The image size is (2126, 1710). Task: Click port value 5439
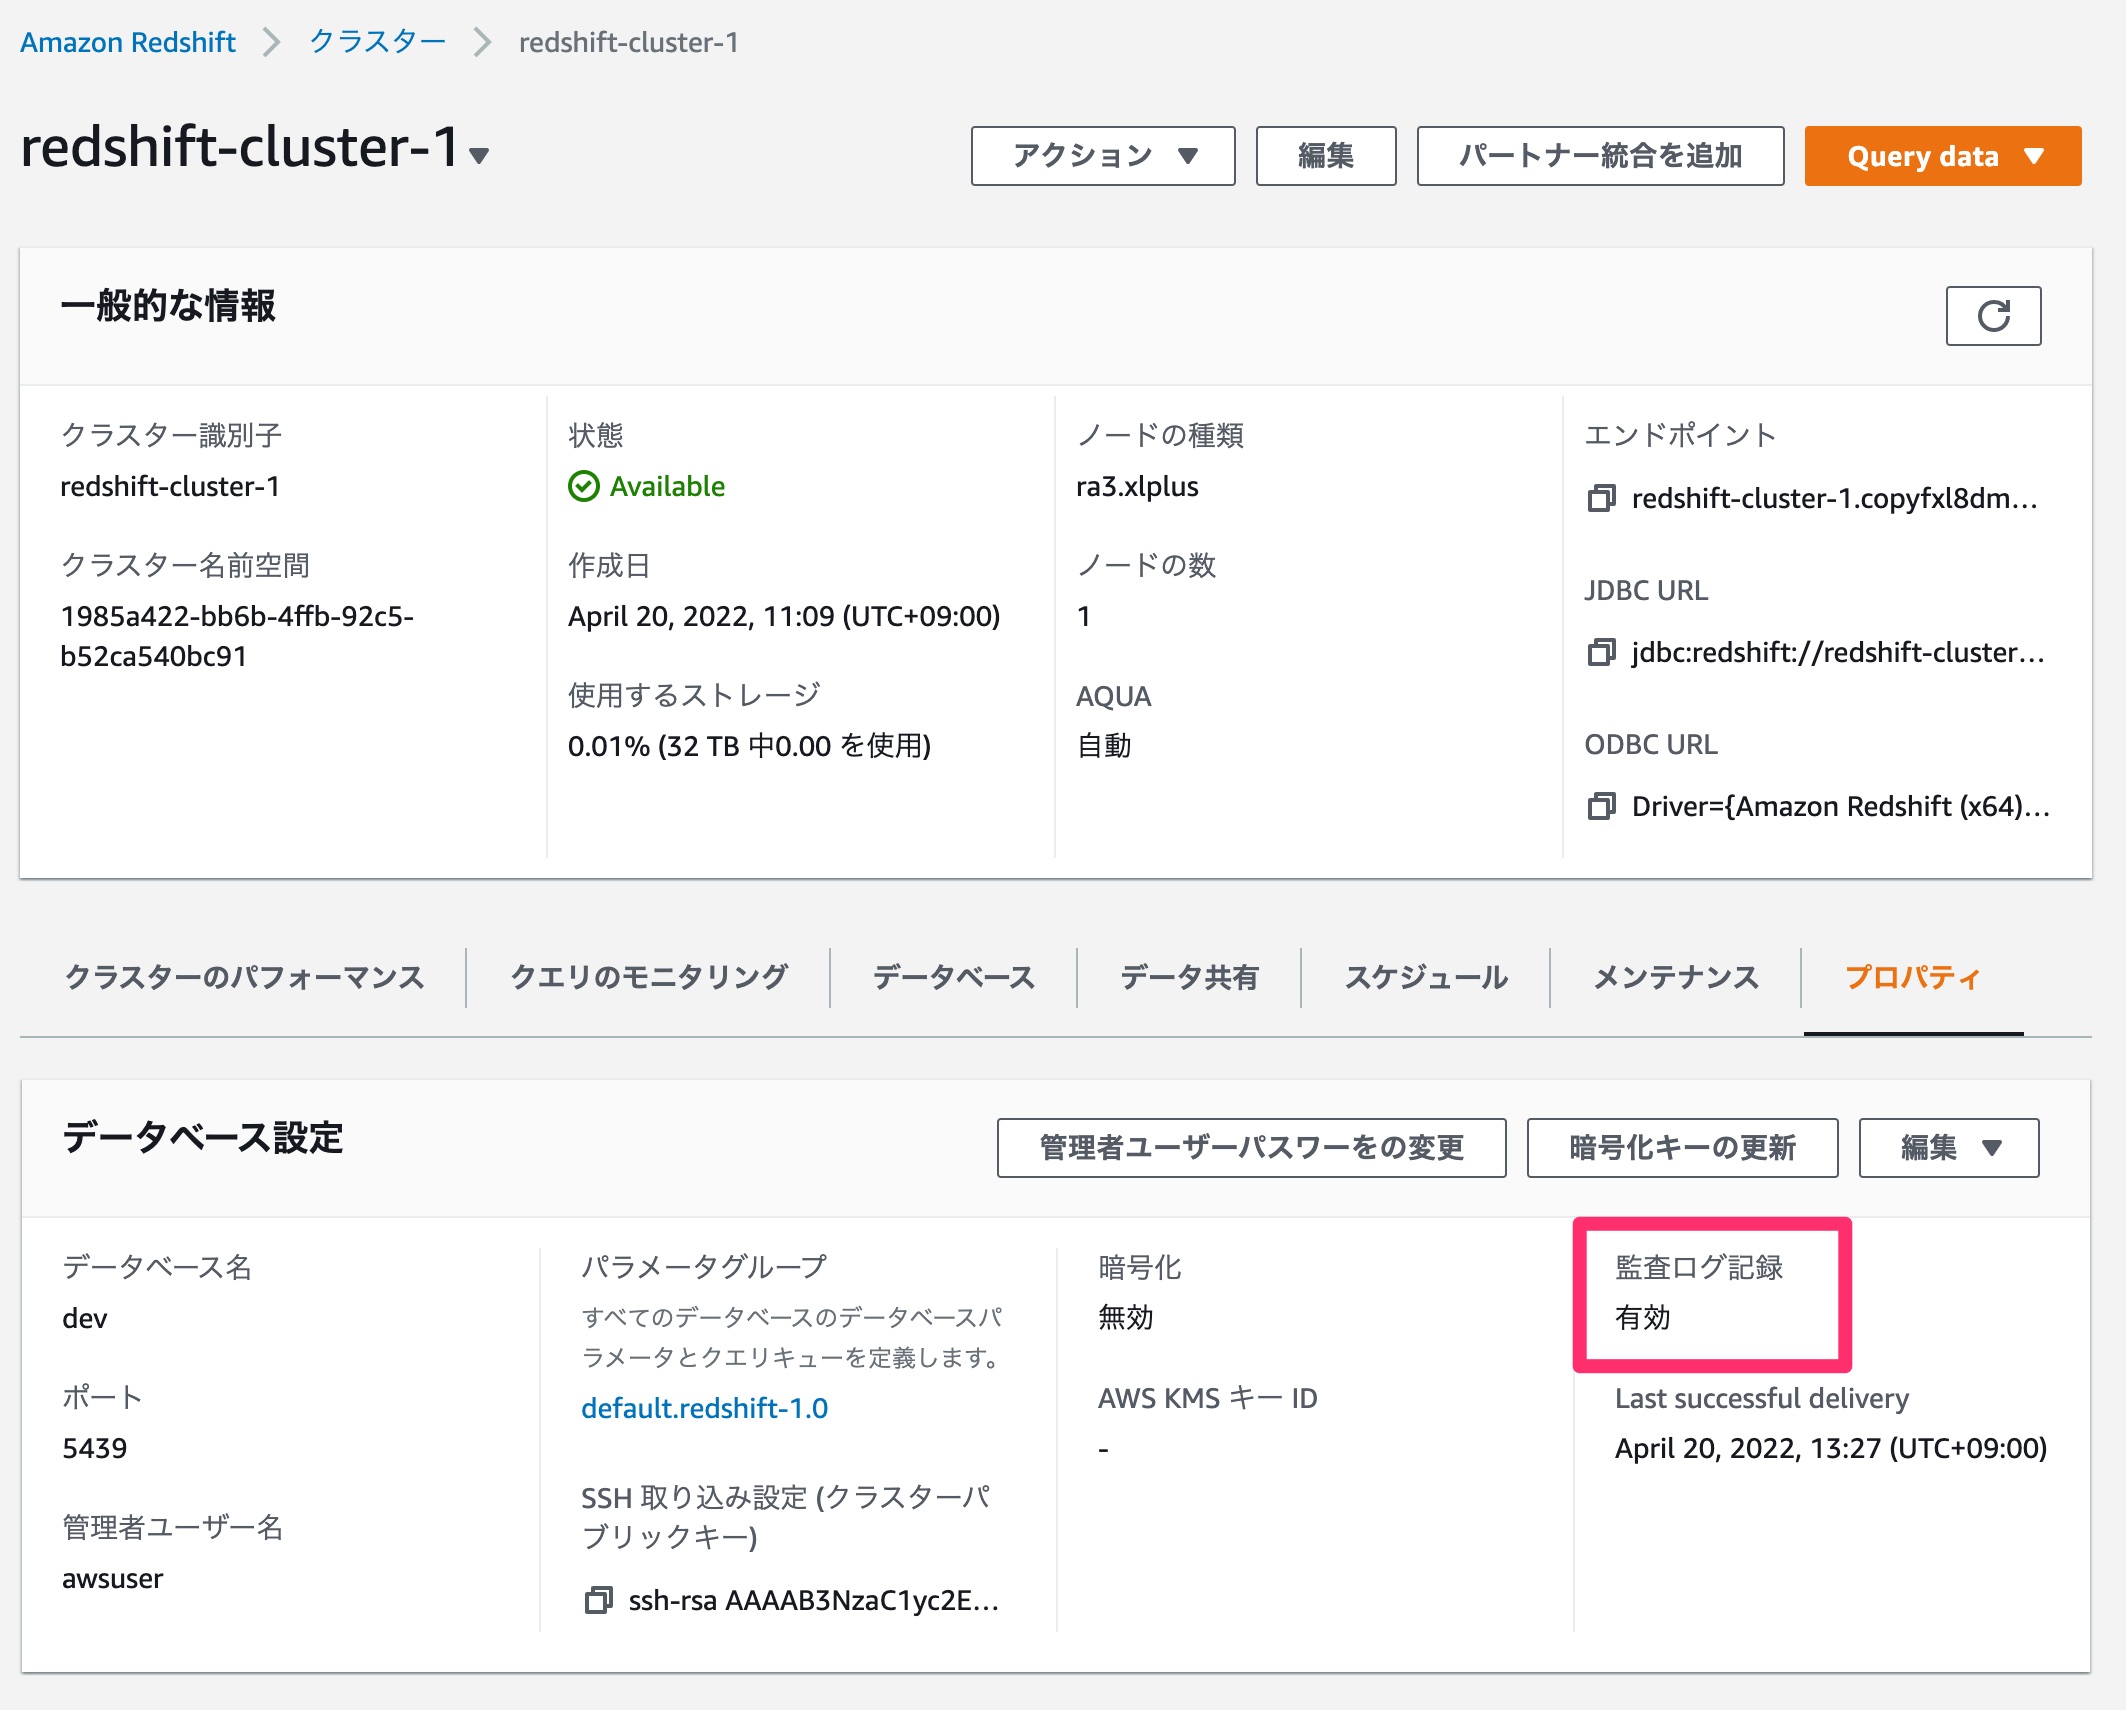[94, 1448]
